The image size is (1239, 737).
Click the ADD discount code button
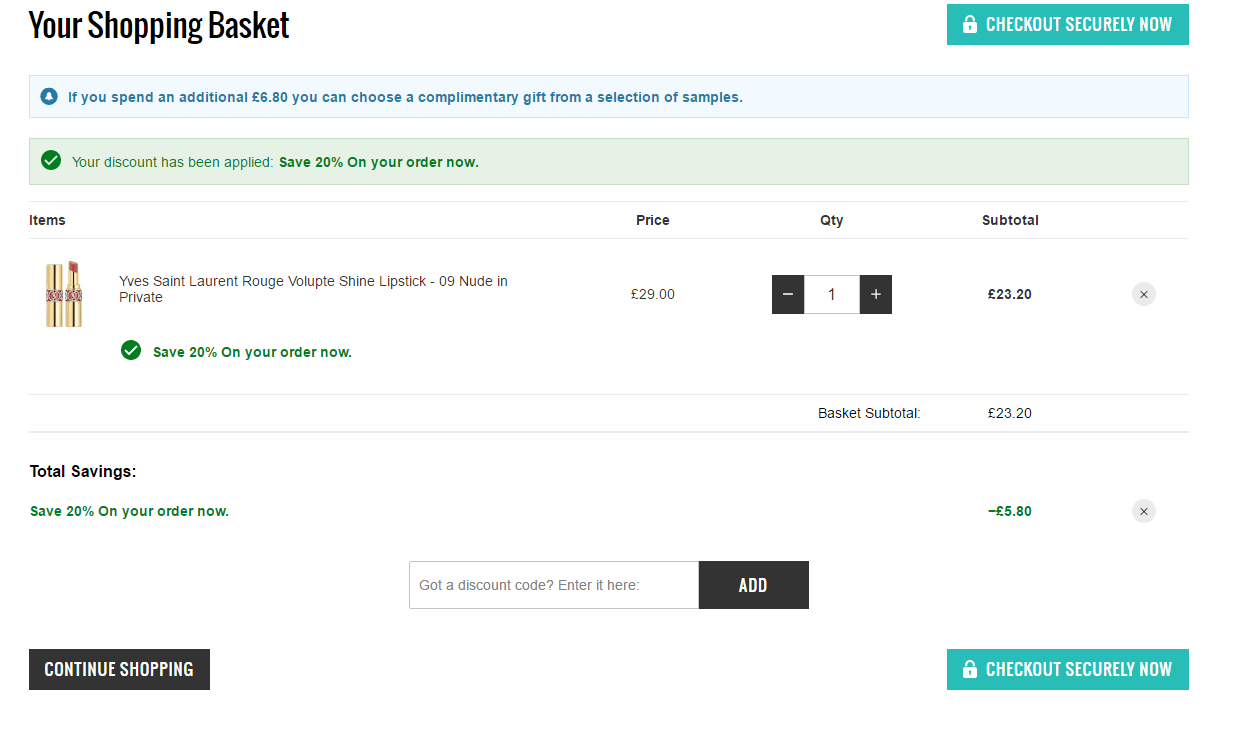(x=754, y=585)
